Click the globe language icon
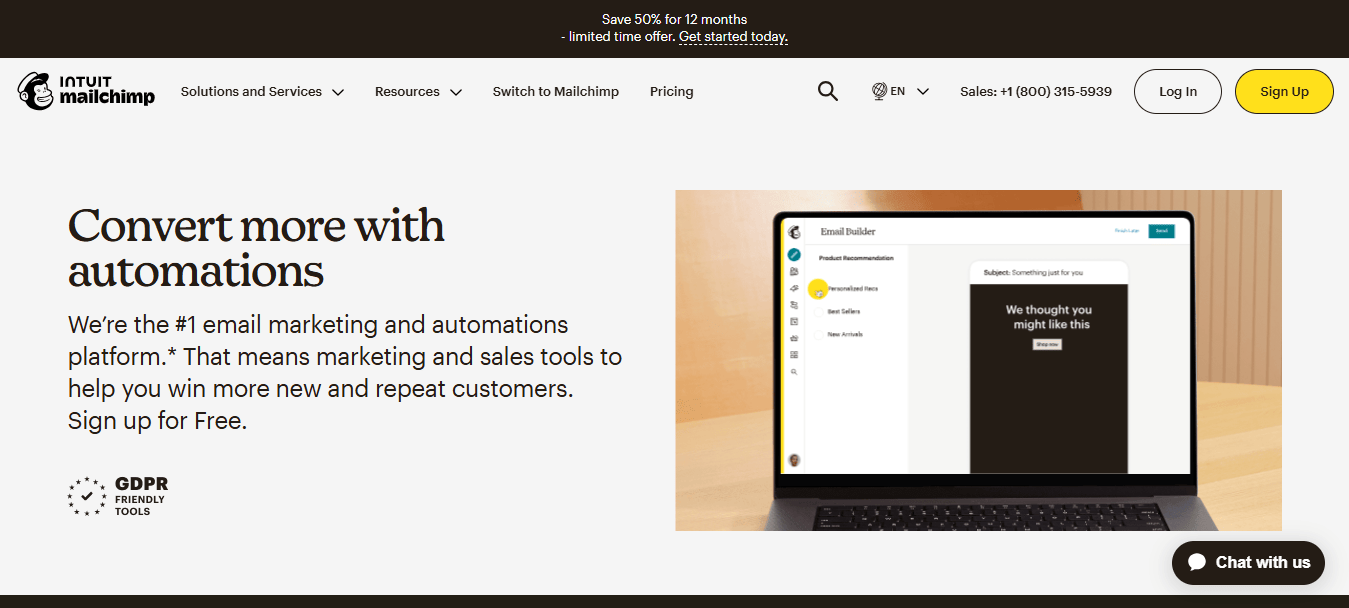The width and height of the screenshot is (1349, 608). tap(879, 91)
